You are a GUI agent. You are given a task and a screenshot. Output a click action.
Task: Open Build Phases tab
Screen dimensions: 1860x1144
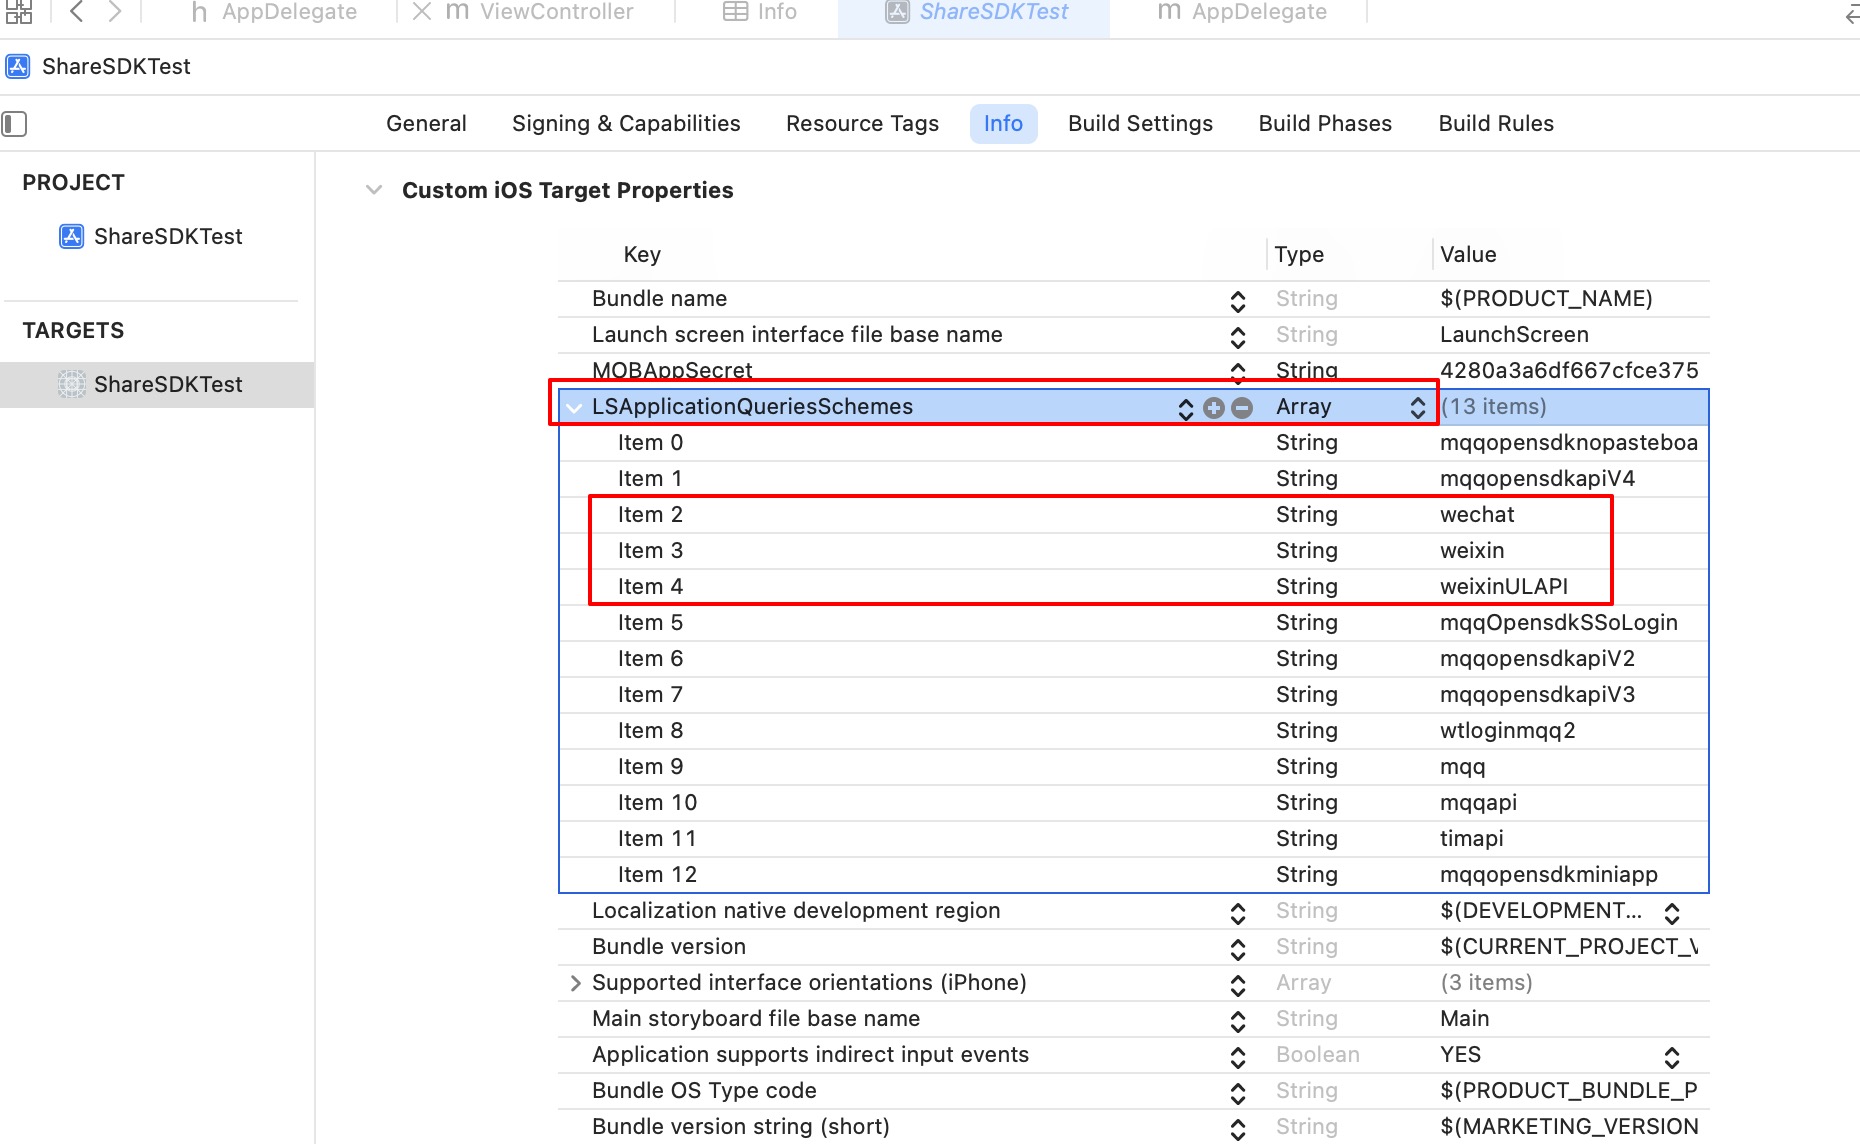click(1325, 124)
